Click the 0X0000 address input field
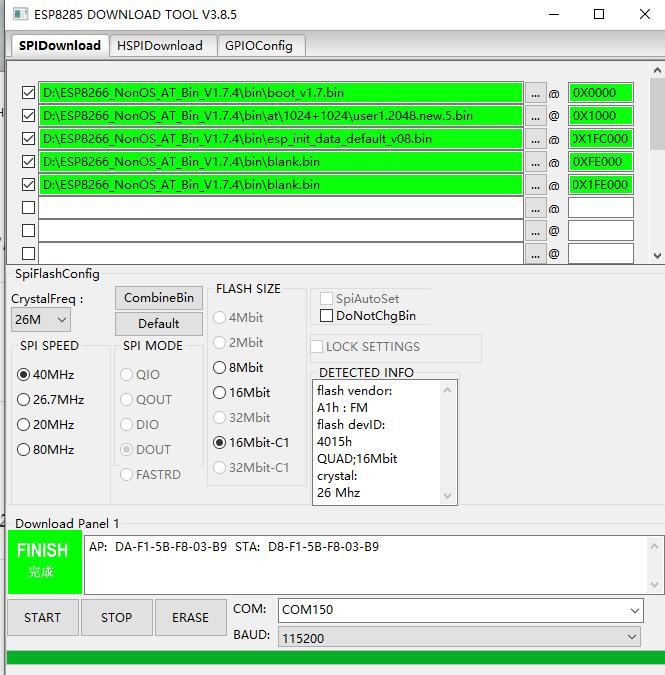The width and height of the screenshot is (665, 675). 600,93
